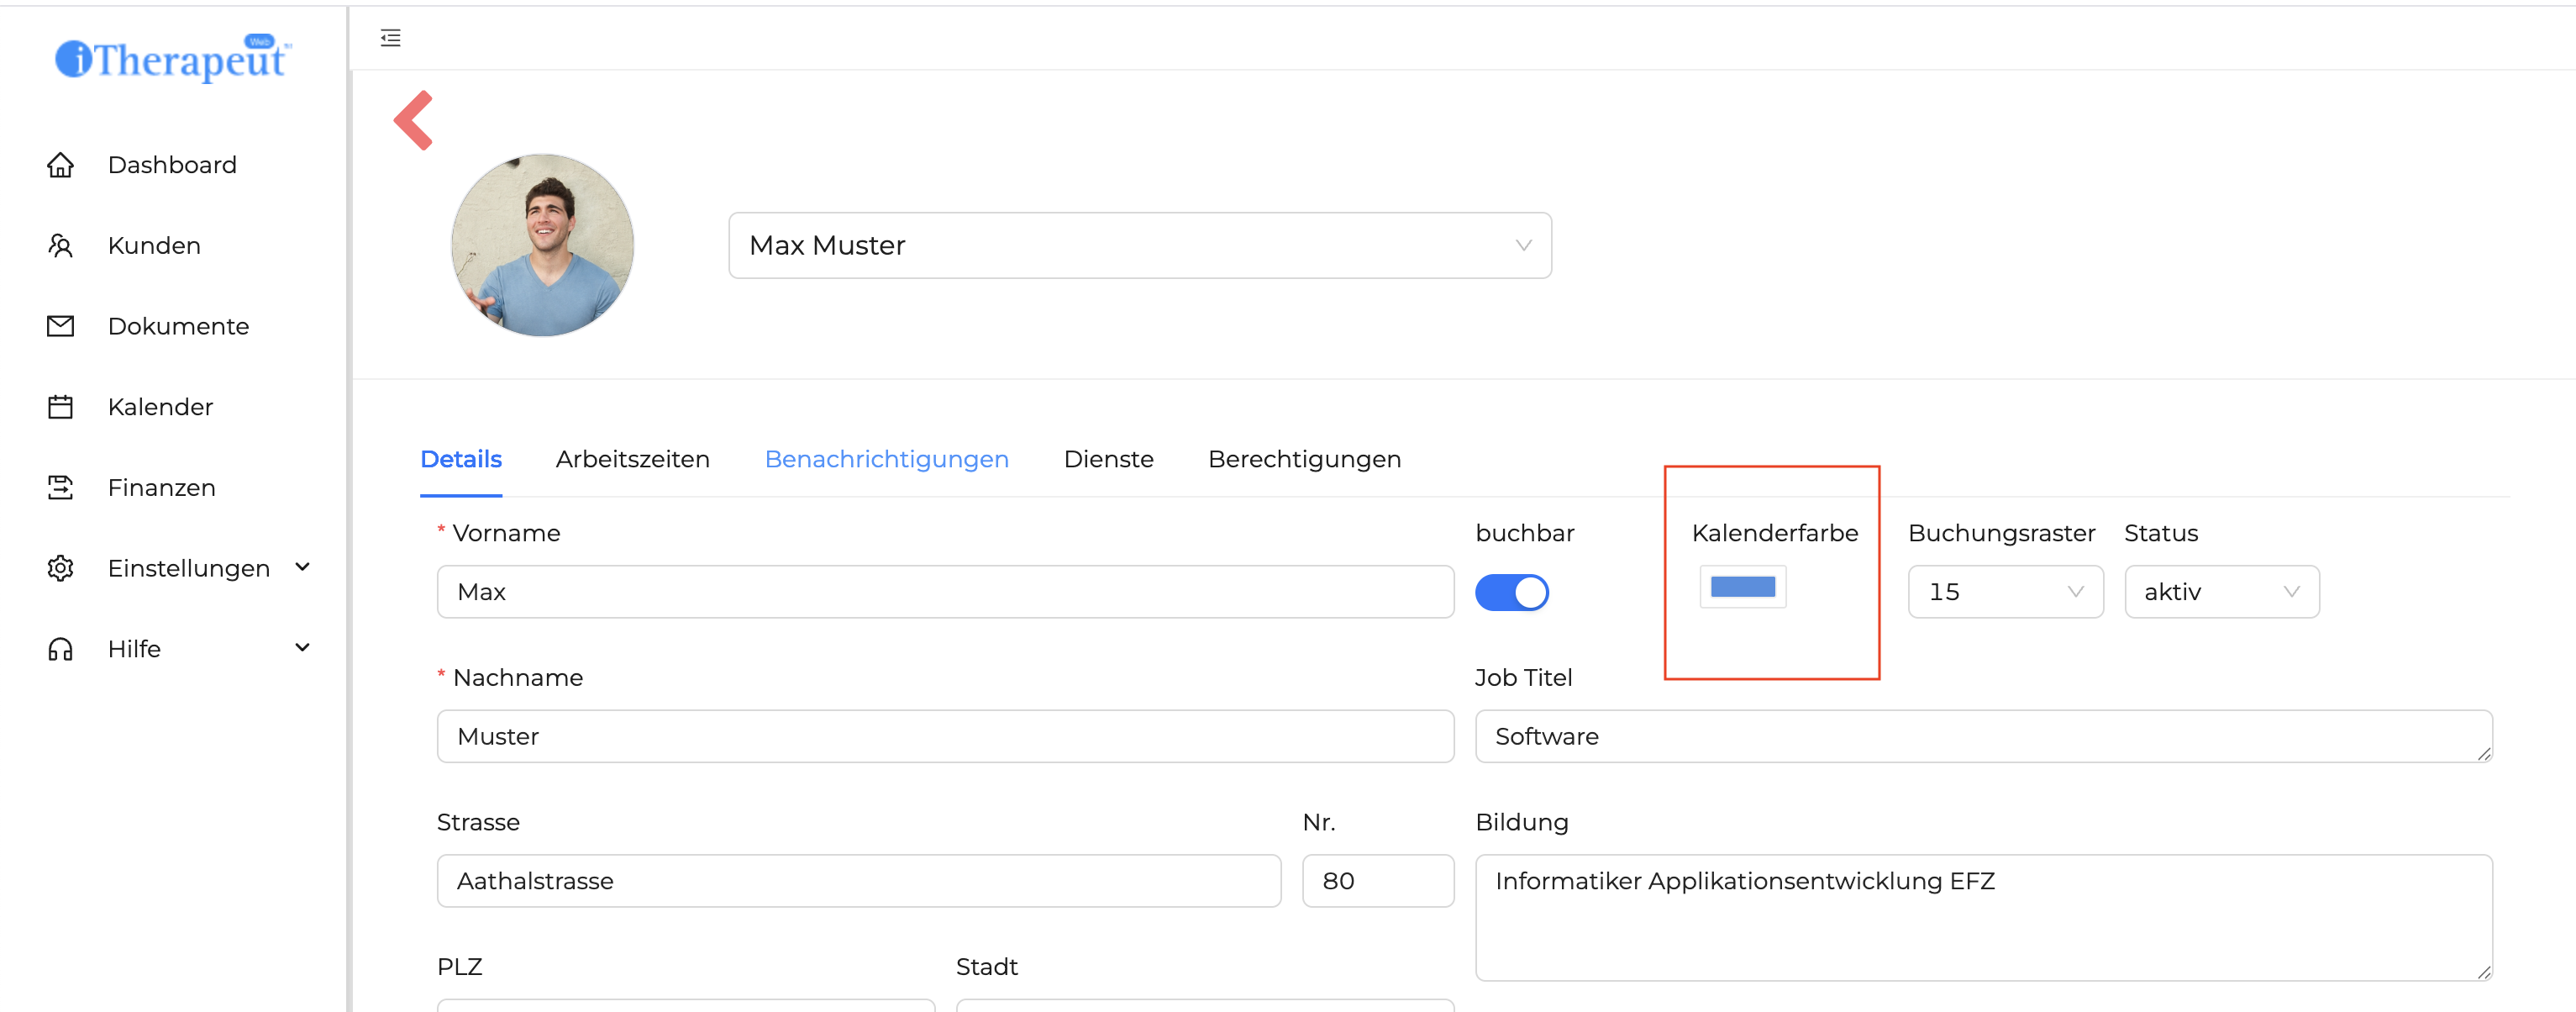Expand the Hilfe submenu arrow
This screenshot has height=1012, width=2576.
click(x=302, y=648)
